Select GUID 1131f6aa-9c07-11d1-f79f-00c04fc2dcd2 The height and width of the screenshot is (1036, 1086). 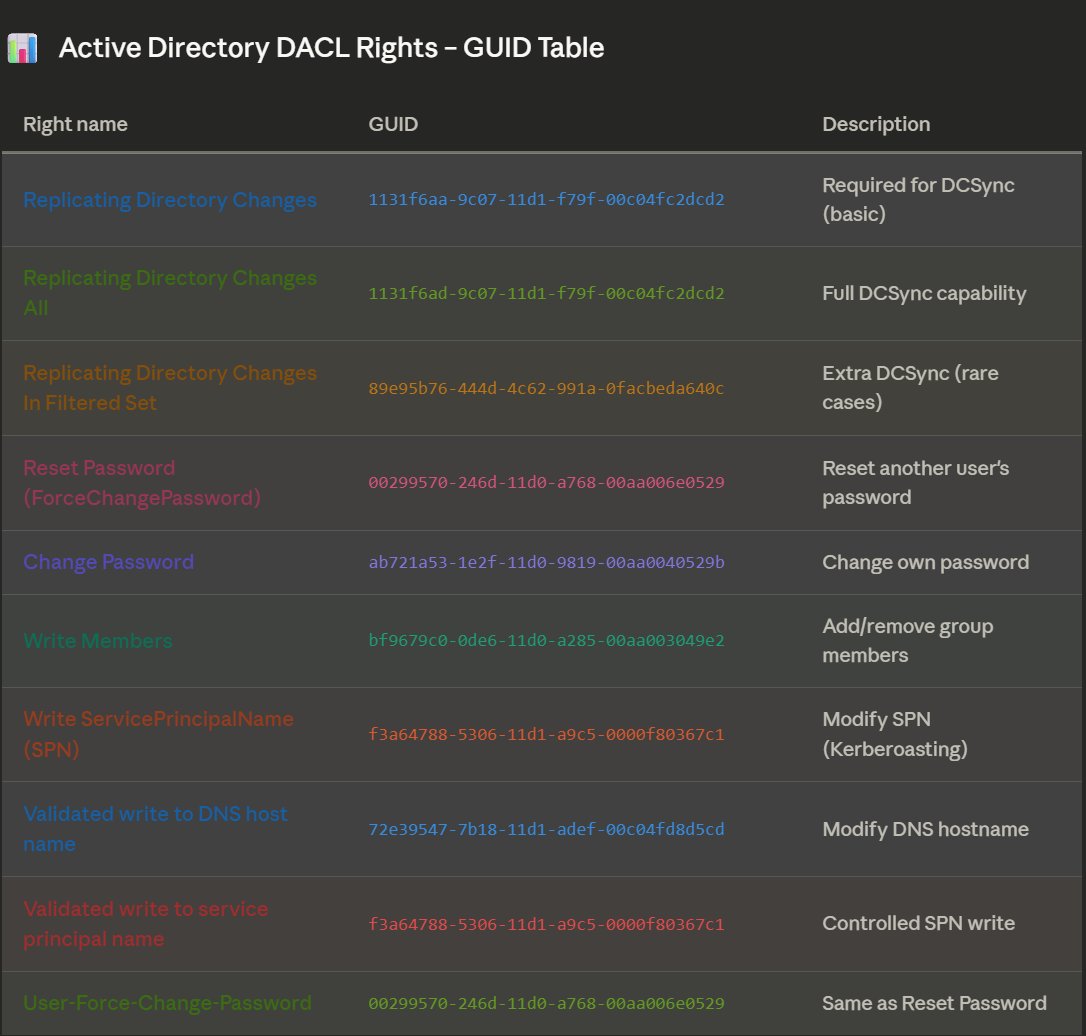(x=546, y=199)
